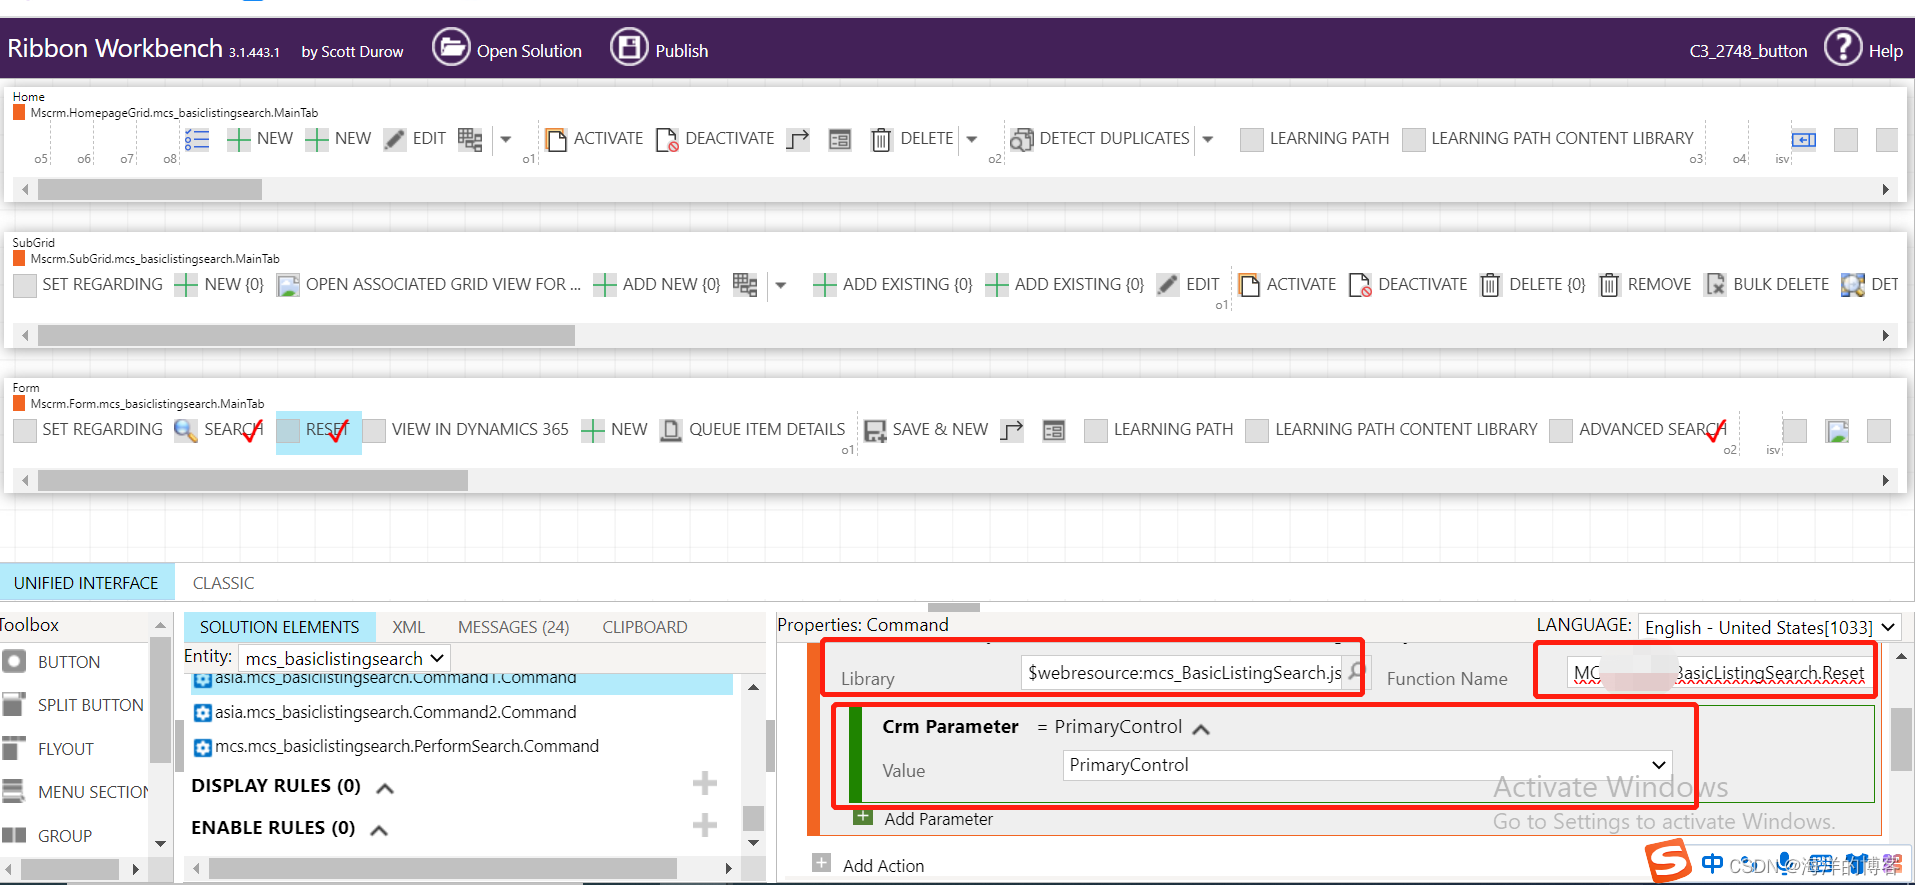Collapse the ENABLE RULES section
The width and height of the screenshot is (1915, 885).
[379, 830]
